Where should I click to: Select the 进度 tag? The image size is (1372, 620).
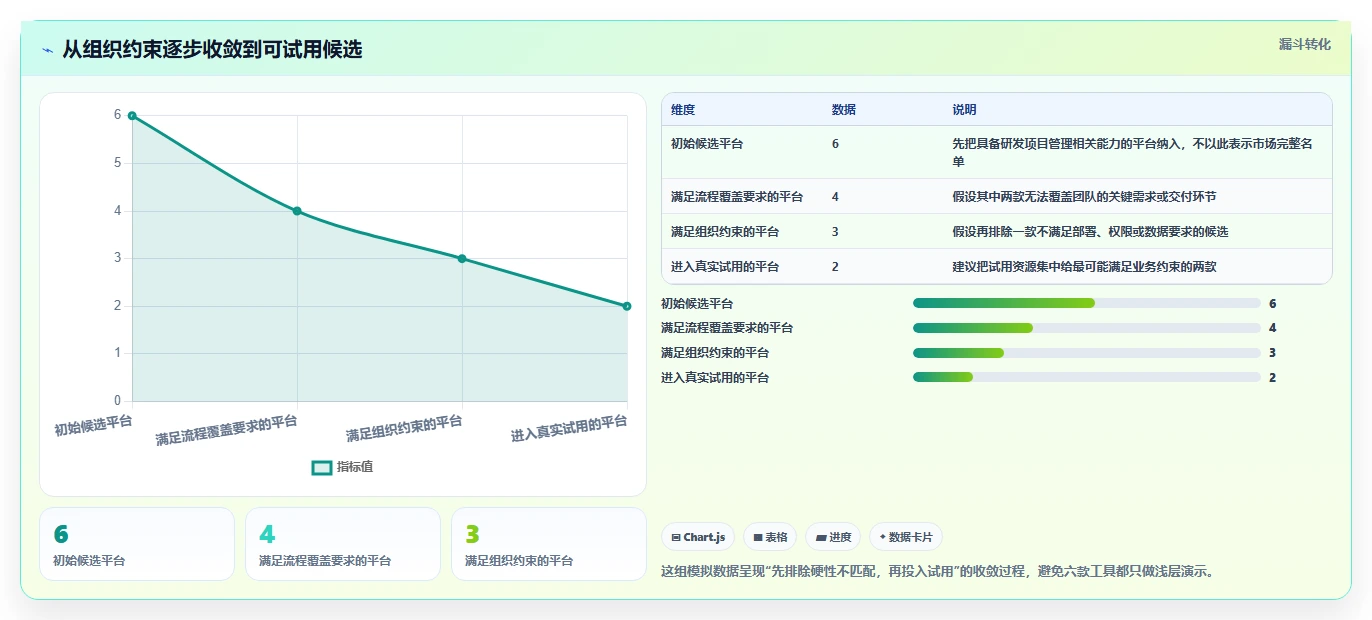(x=833, y=537)
